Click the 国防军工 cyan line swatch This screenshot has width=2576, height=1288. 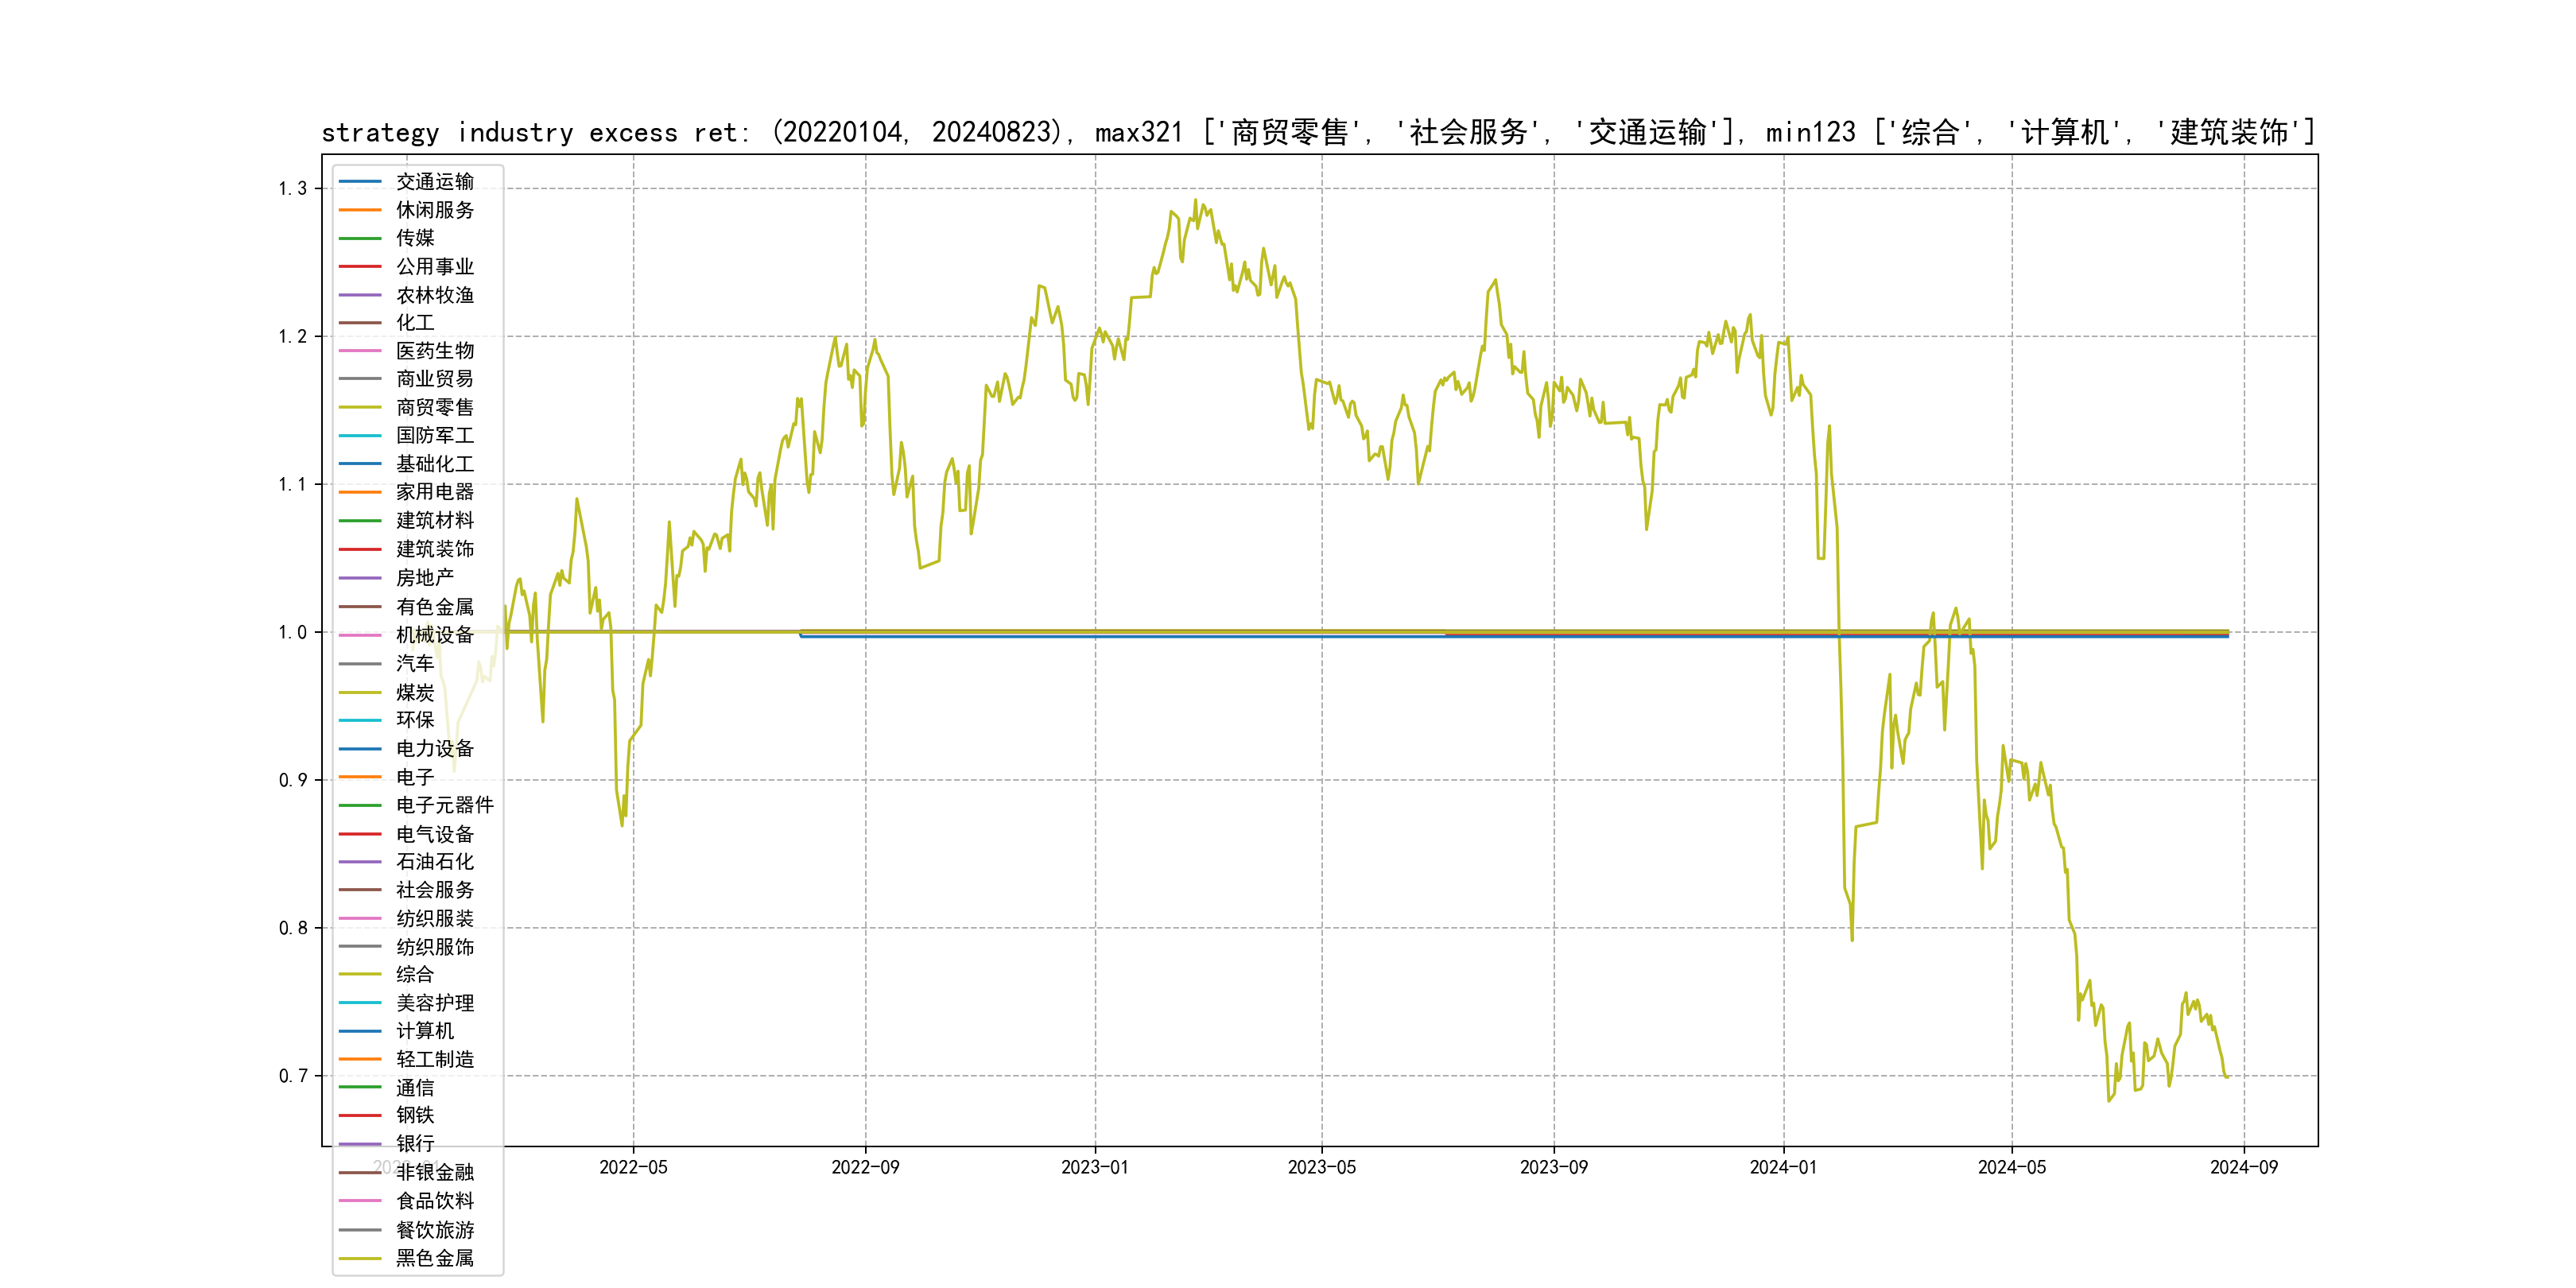pos(360,436)
